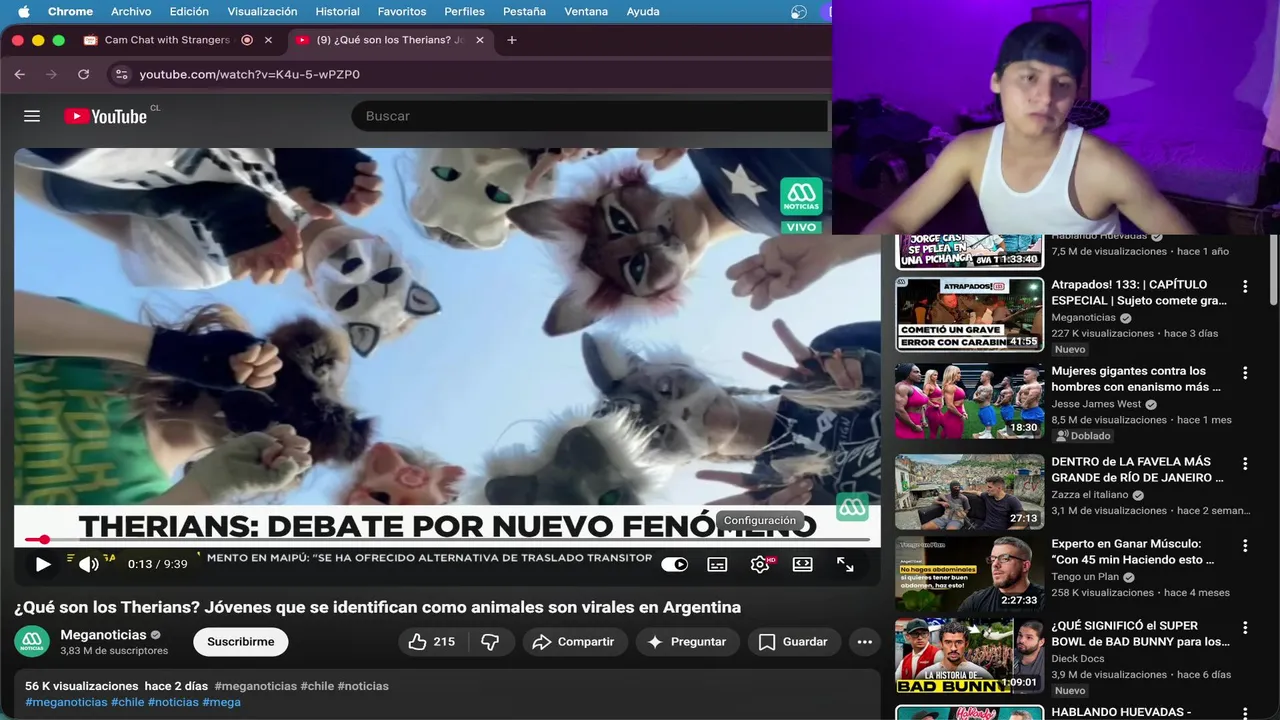Screen dimensions: 1280x720
Task: Click the page vertical scrollbar
Action: [x=1273, y=270]
